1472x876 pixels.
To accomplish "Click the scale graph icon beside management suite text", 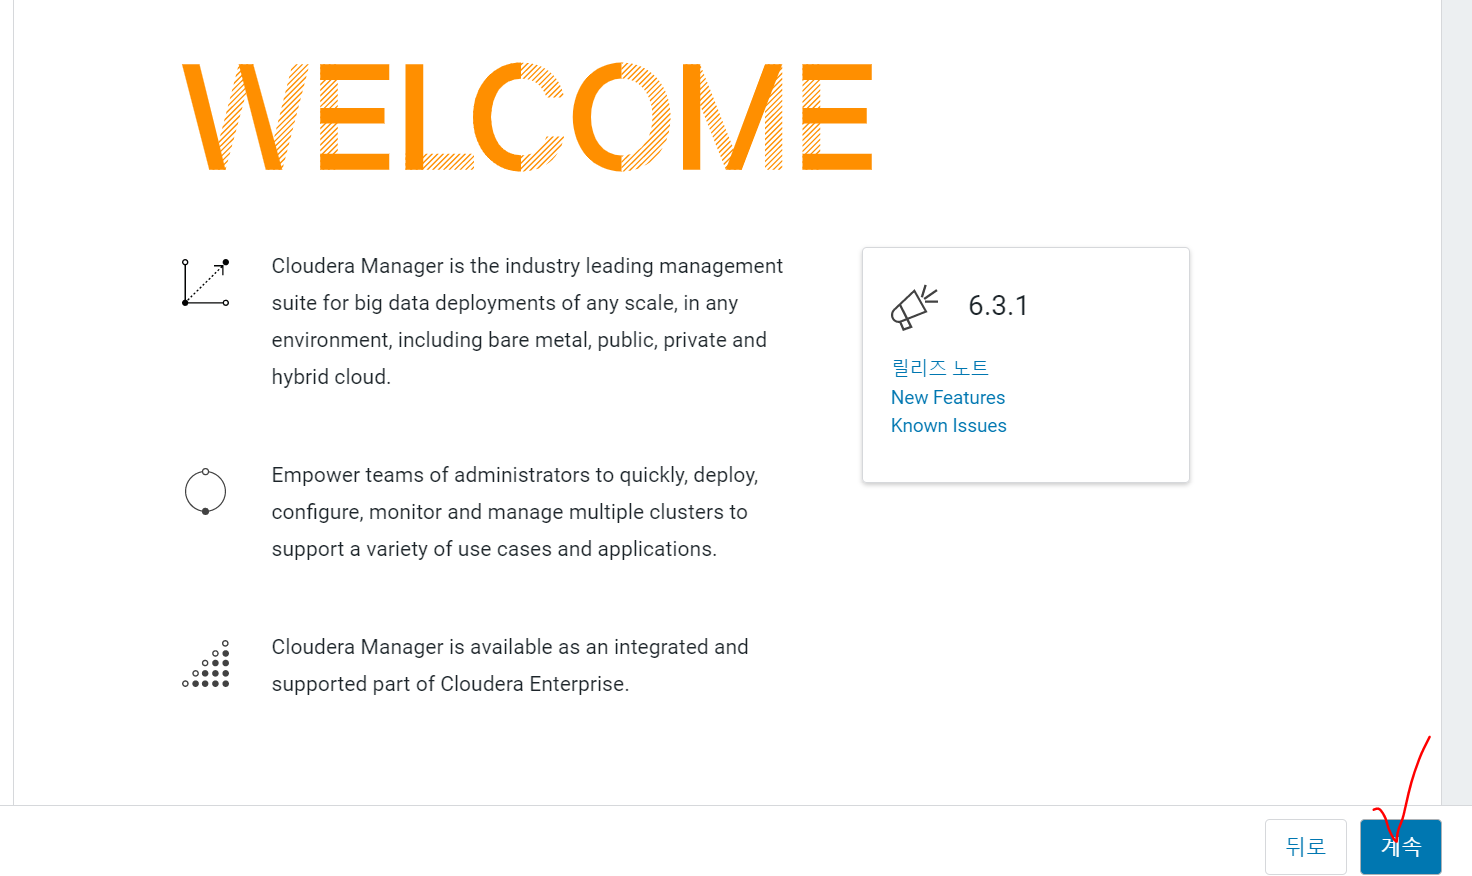I will click(206, 282).
